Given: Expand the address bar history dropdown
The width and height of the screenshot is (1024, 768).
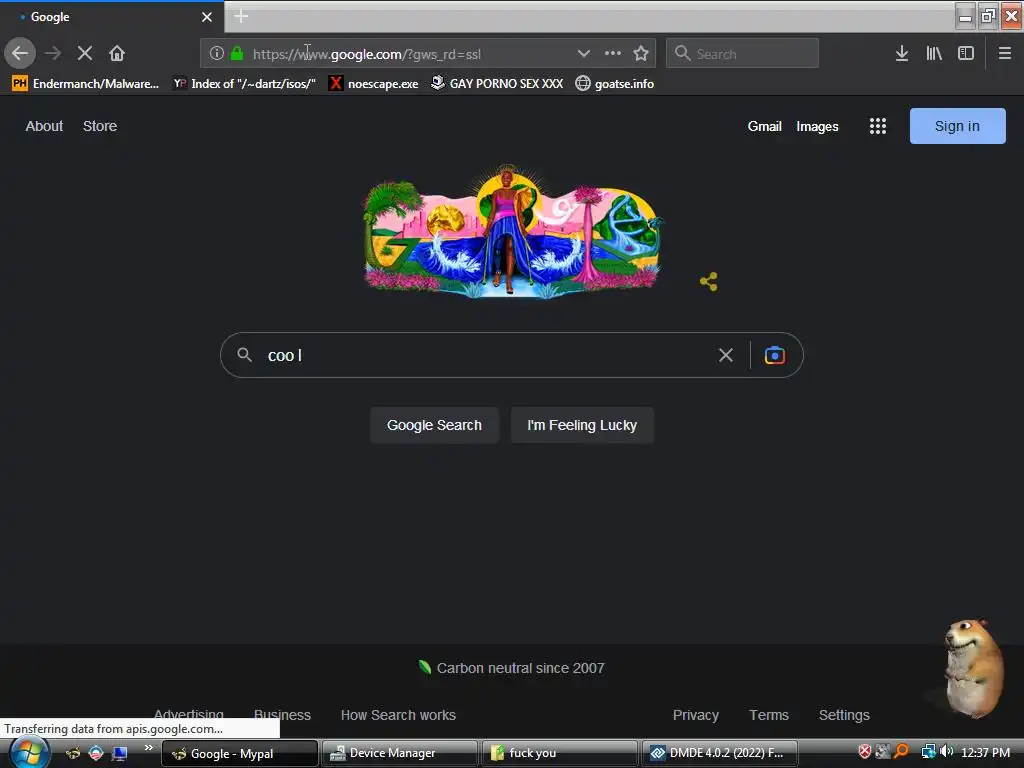Looking at the screenshot, I should click(584, 54).
